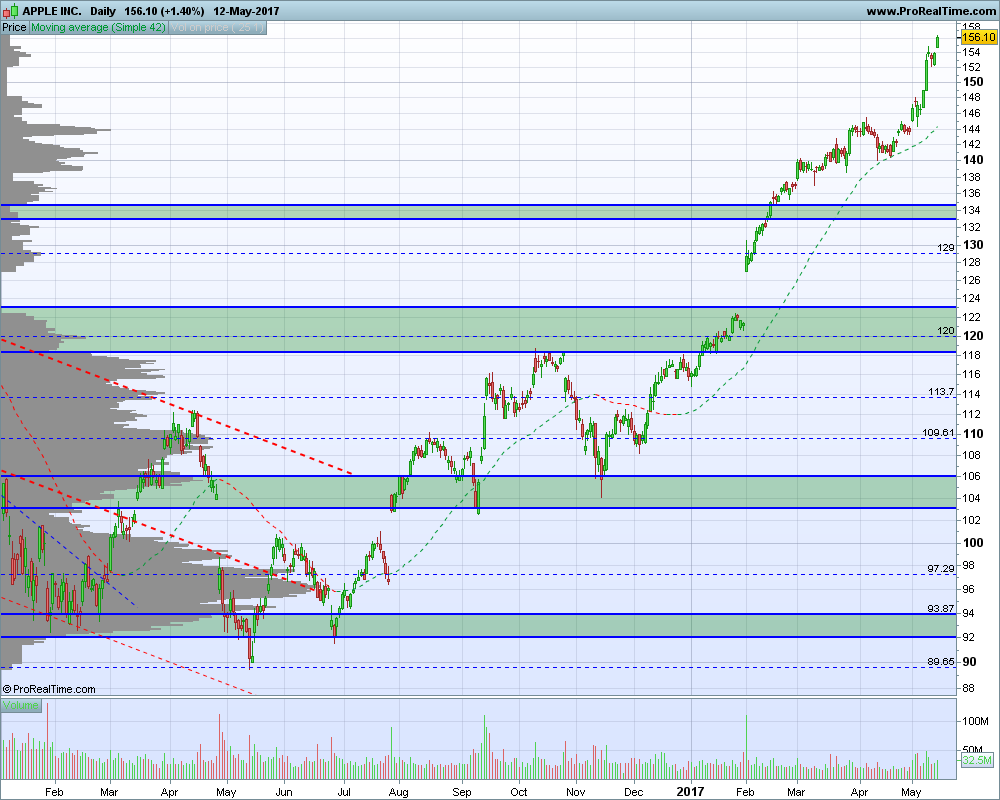Select the Vol on price (25 1) tab
Viewport: 1000px width, 800px height.
(x=217, y=27)
